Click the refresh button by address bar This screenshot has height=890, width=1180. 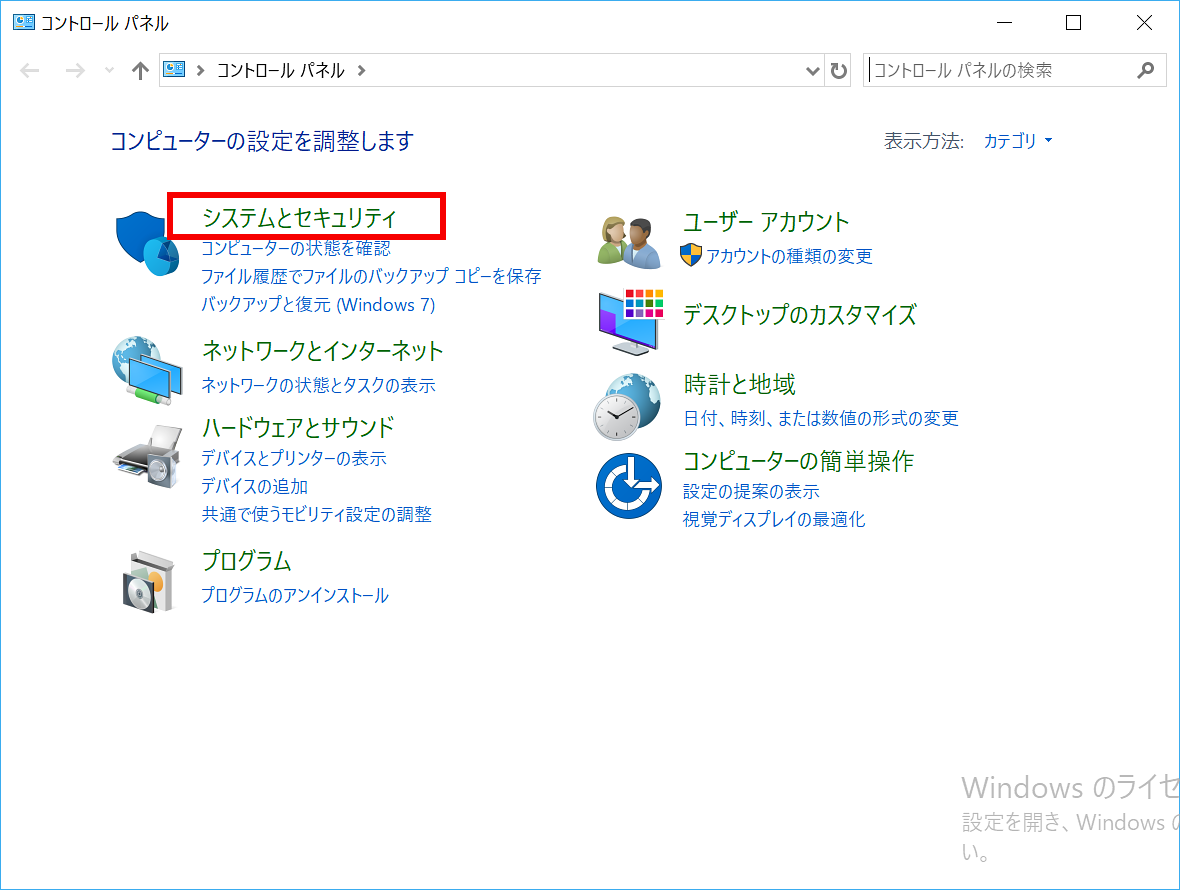click(838, 71)
